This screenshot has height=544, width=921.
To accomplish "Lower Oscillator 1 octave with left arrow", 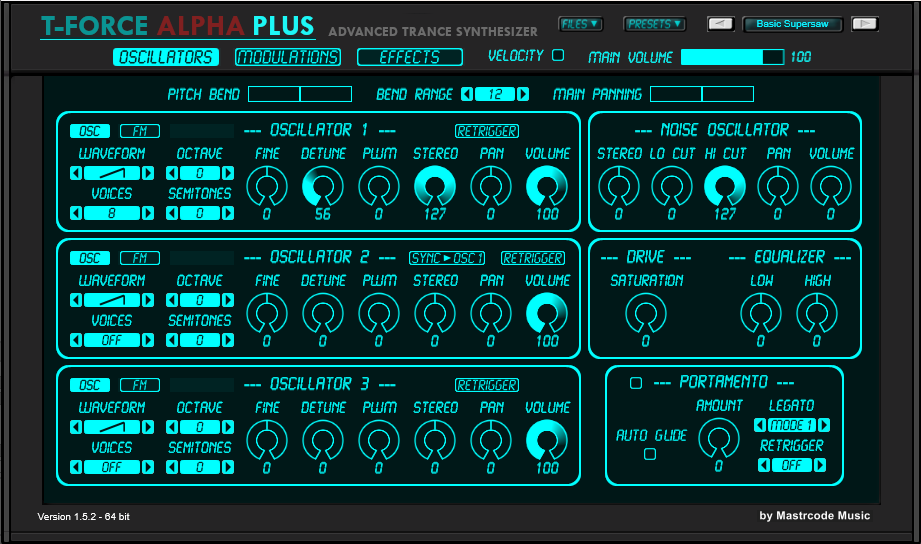I will click(172, 173).
